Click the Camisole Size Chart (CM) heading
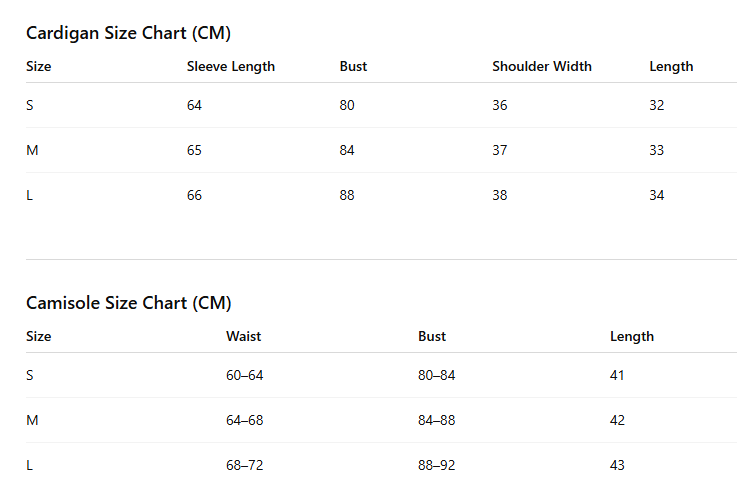The width and height of the screenshot is (737, 494). (129, 303)
